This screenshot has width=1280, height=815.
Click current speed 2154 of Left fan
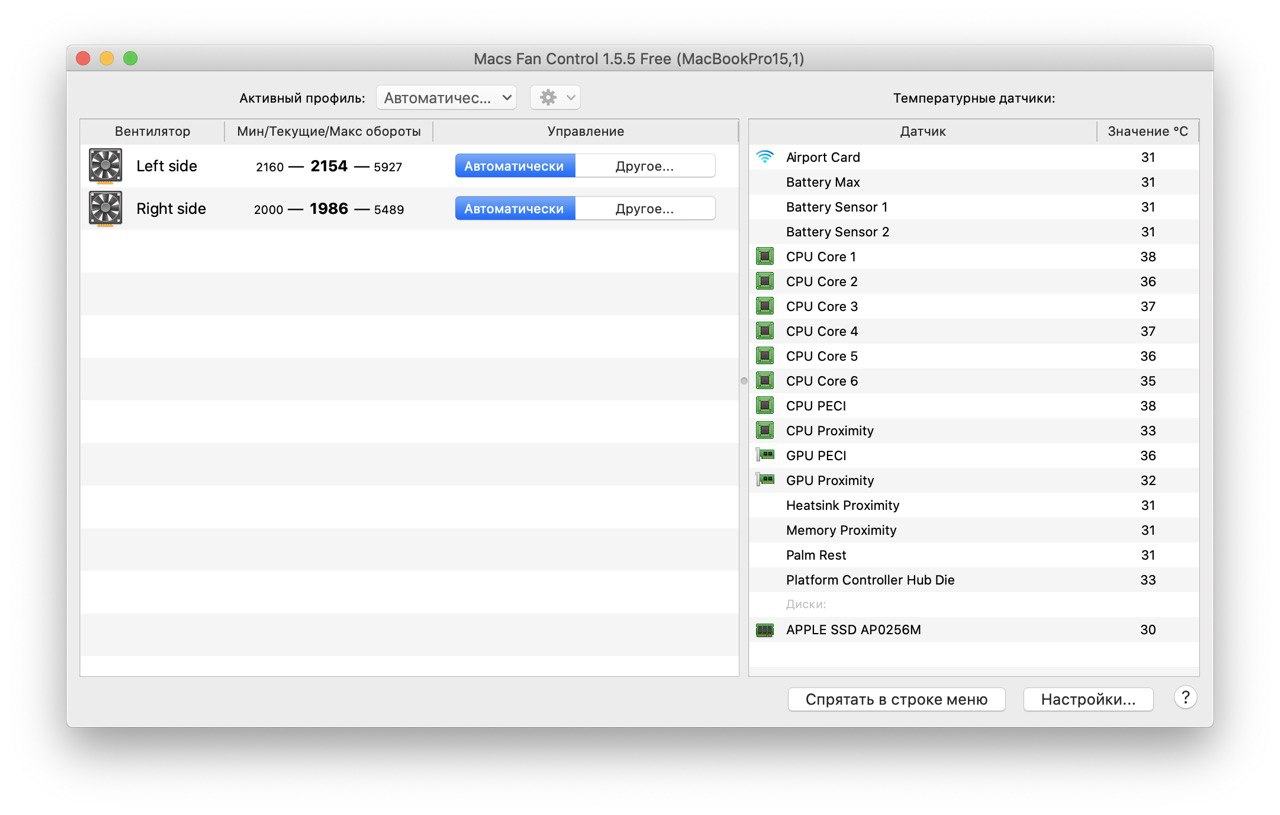coord(329,166)
